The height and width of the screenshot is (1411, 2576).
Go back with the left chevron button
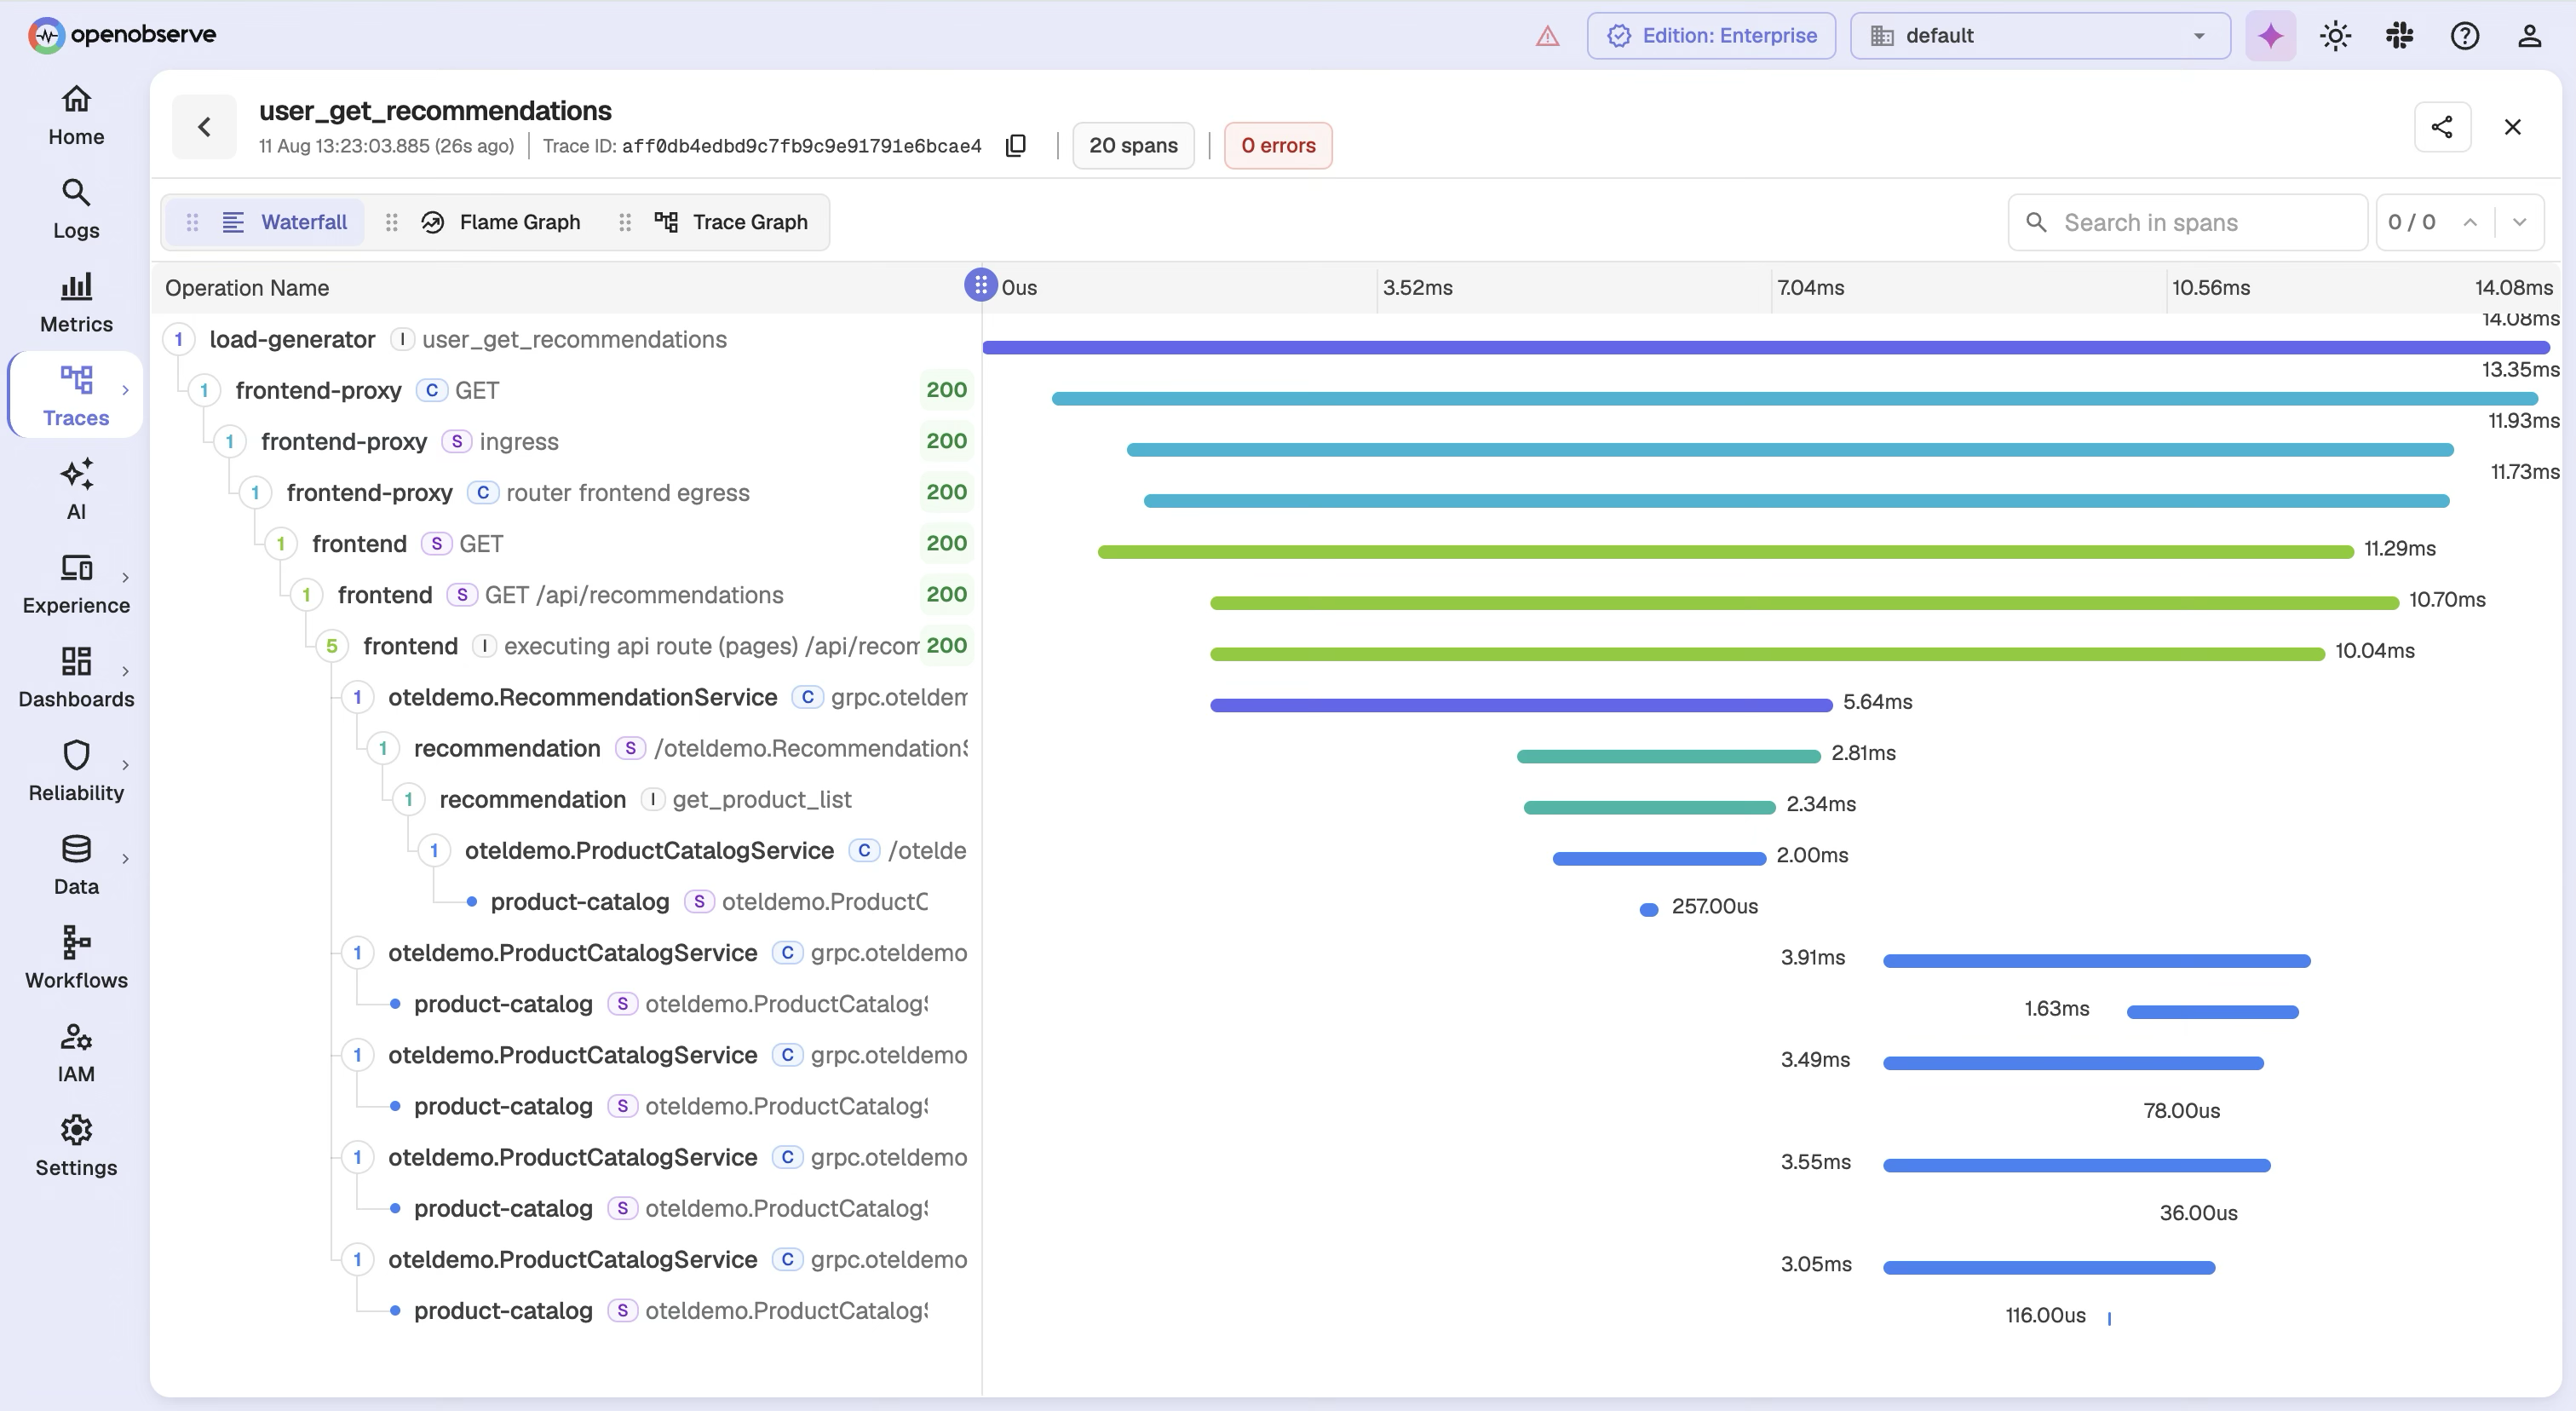click(204, 127)
